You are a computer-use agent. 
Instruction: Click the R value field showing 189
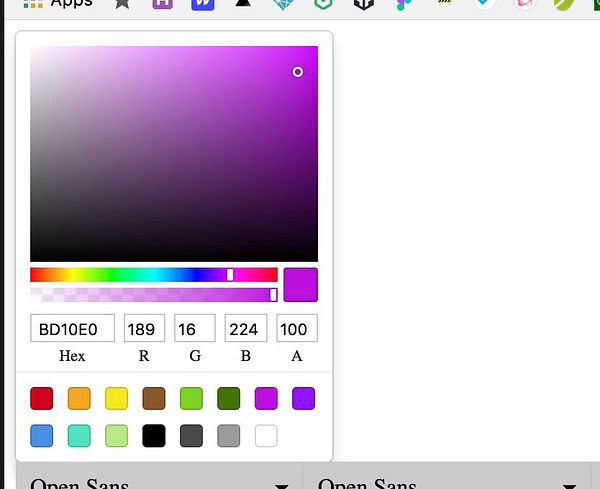144,328
